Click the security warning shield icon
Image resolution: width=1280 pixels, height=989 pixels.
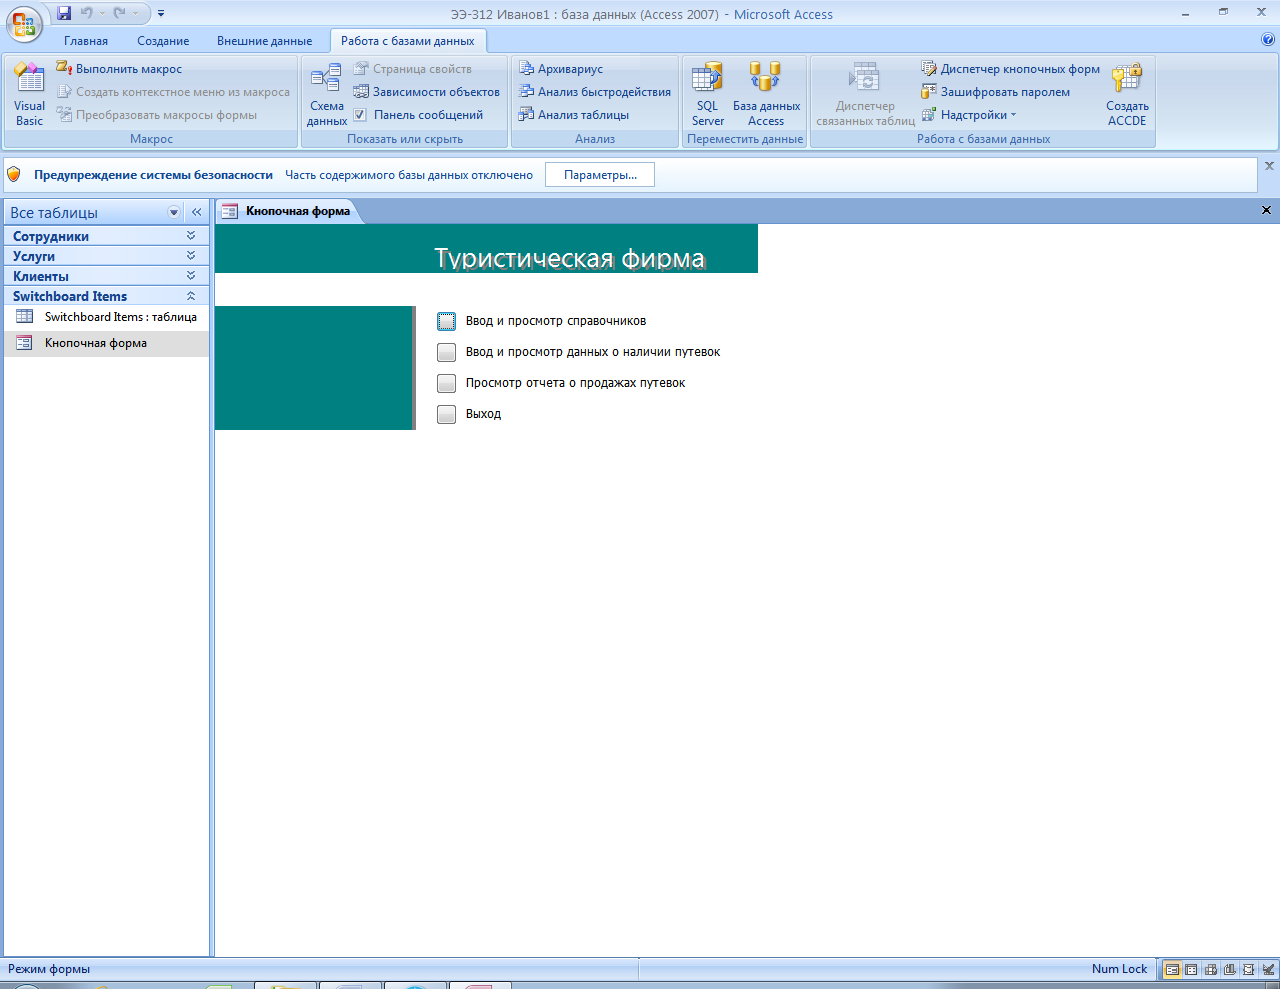[x=14, y=174]
